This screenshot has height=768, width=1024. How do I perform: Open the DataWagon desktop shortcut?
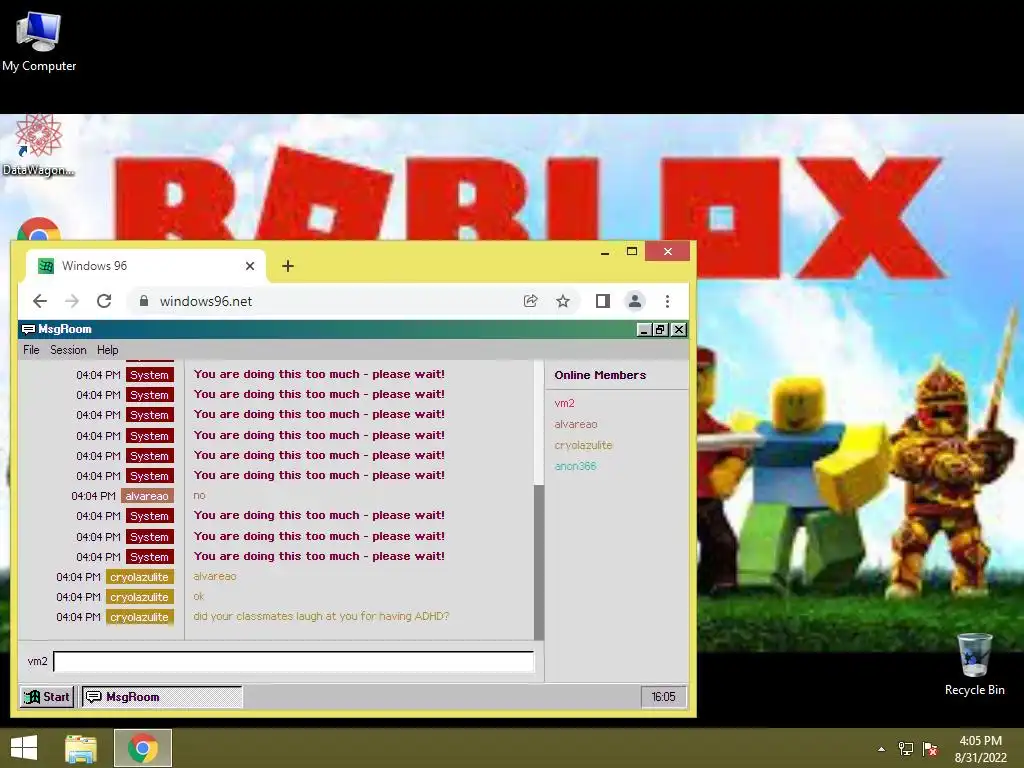tap(38, 145)
